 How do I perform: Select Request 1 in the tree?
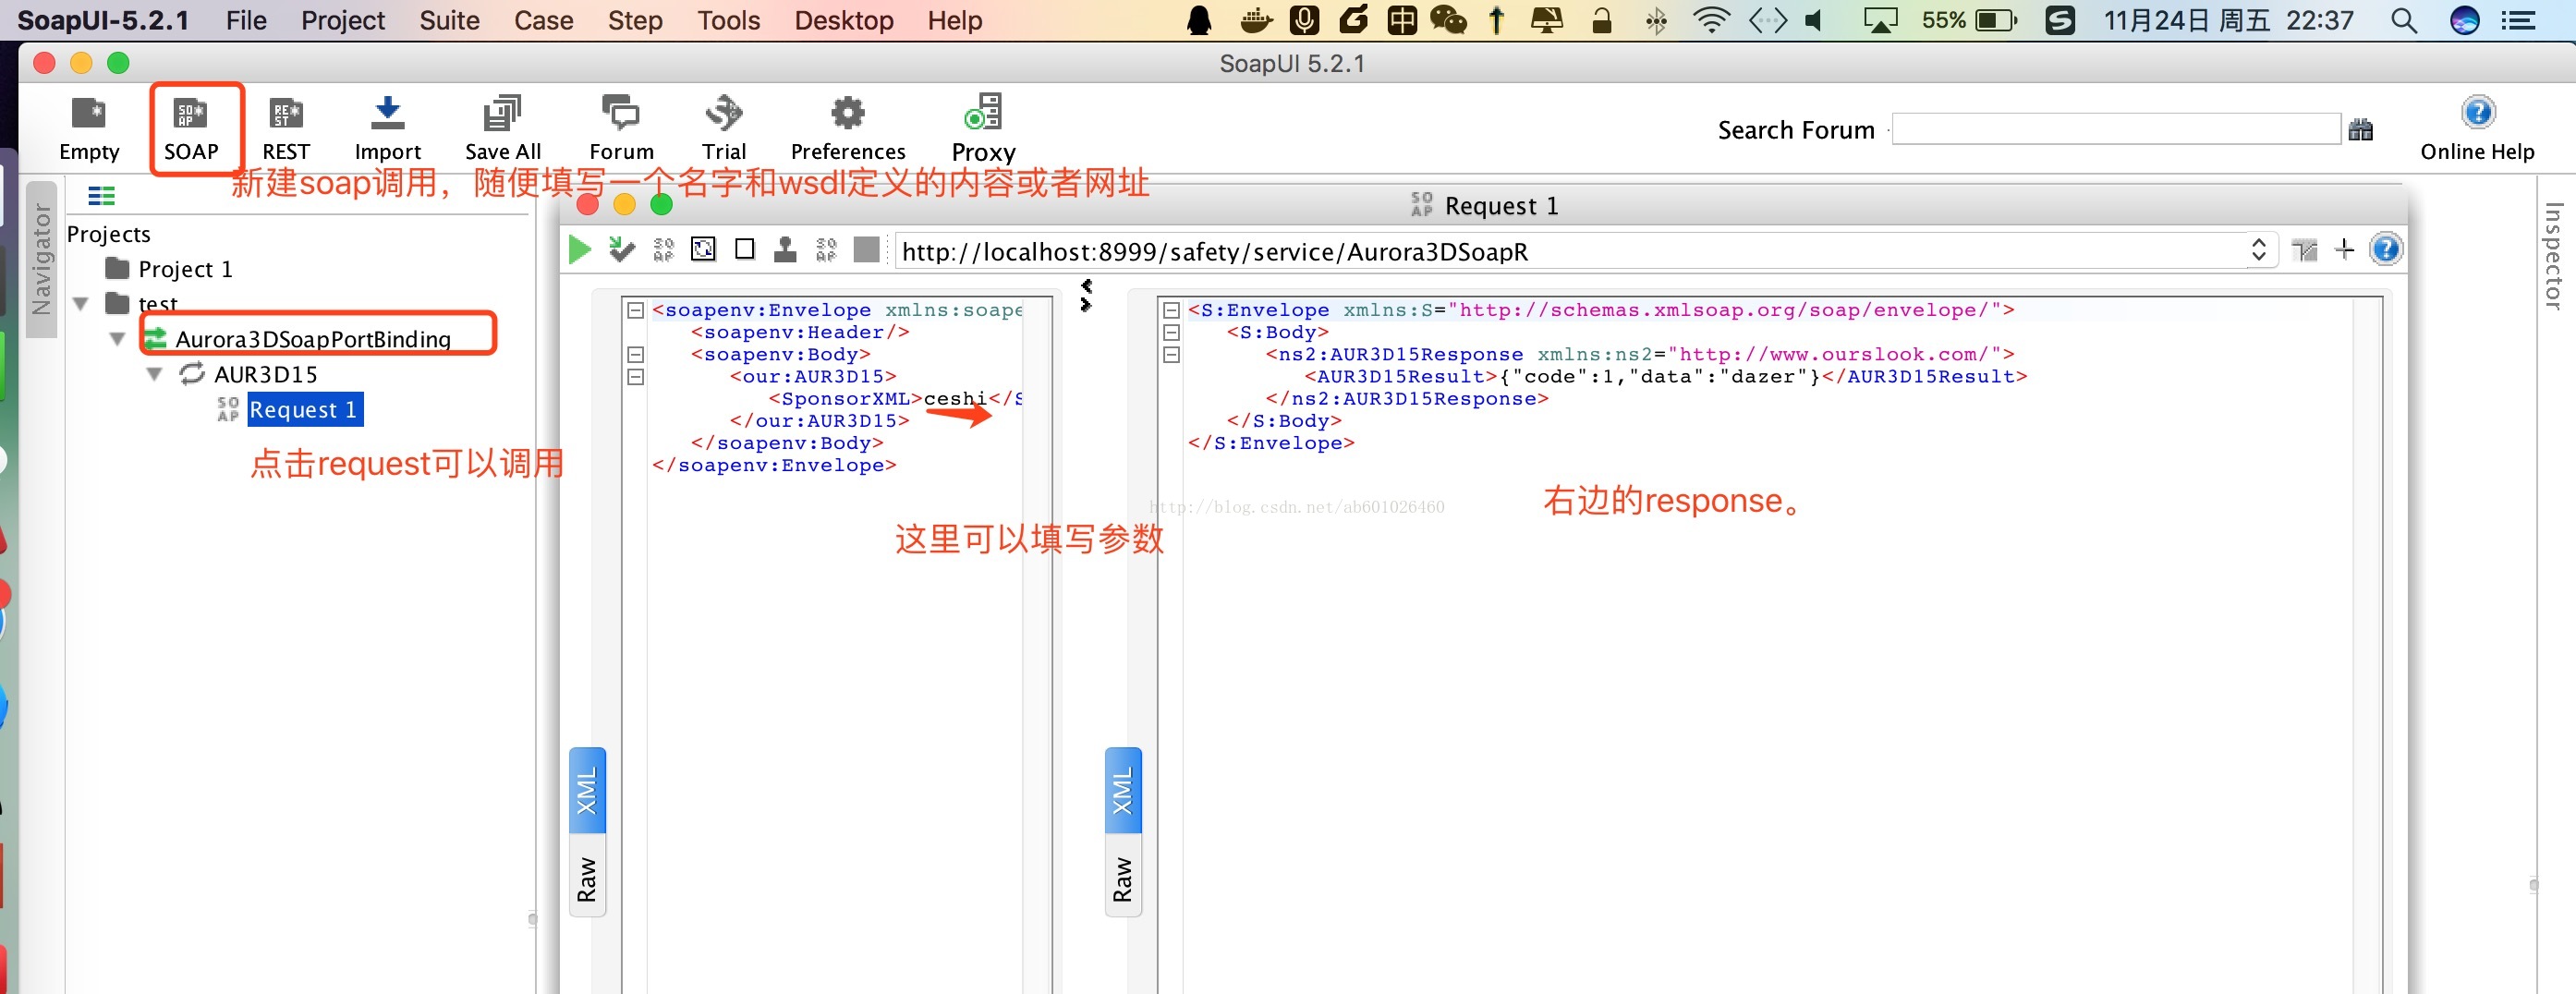304,409
